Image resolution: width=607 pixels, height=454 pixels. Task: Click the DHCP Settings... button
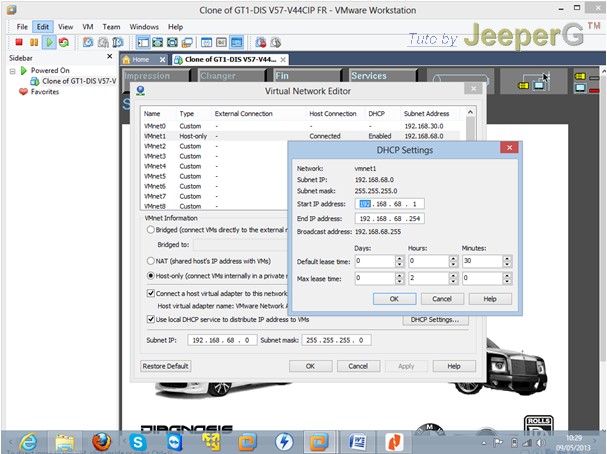click(x=435, y=320)
